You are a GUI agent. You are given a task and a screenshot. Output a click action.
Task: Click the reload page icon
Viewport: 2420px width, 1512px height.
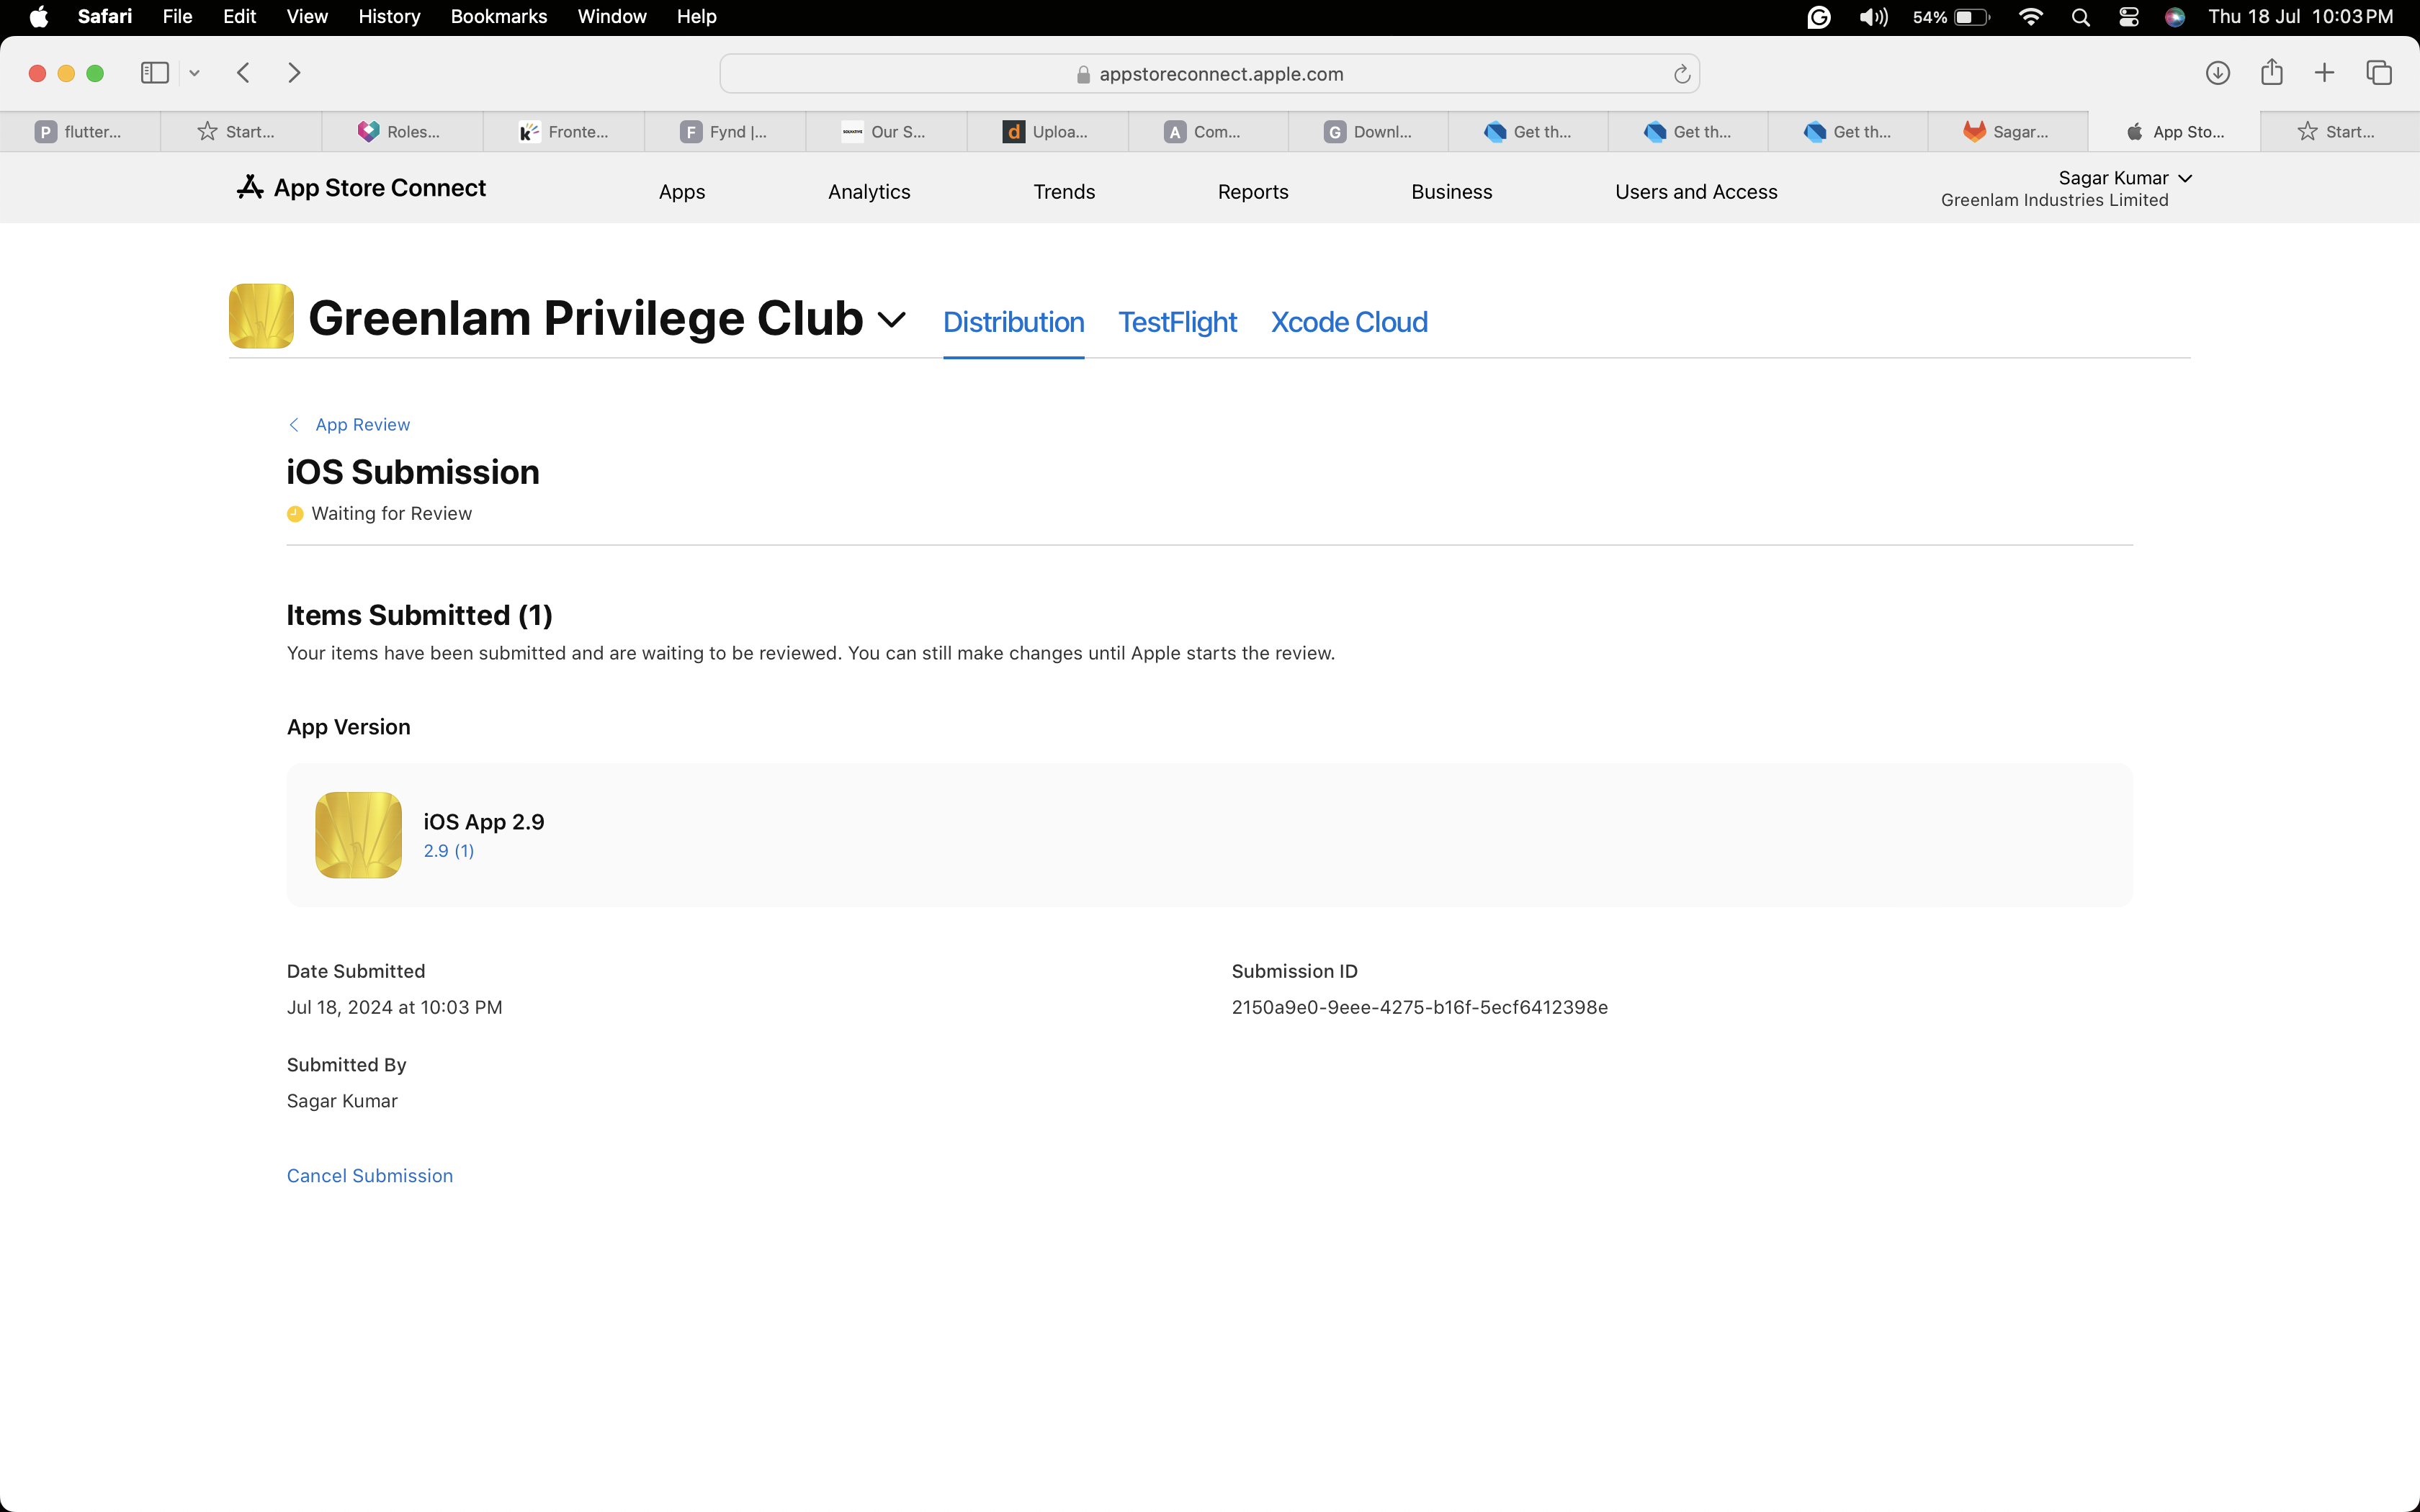(x=1682, y=74)
